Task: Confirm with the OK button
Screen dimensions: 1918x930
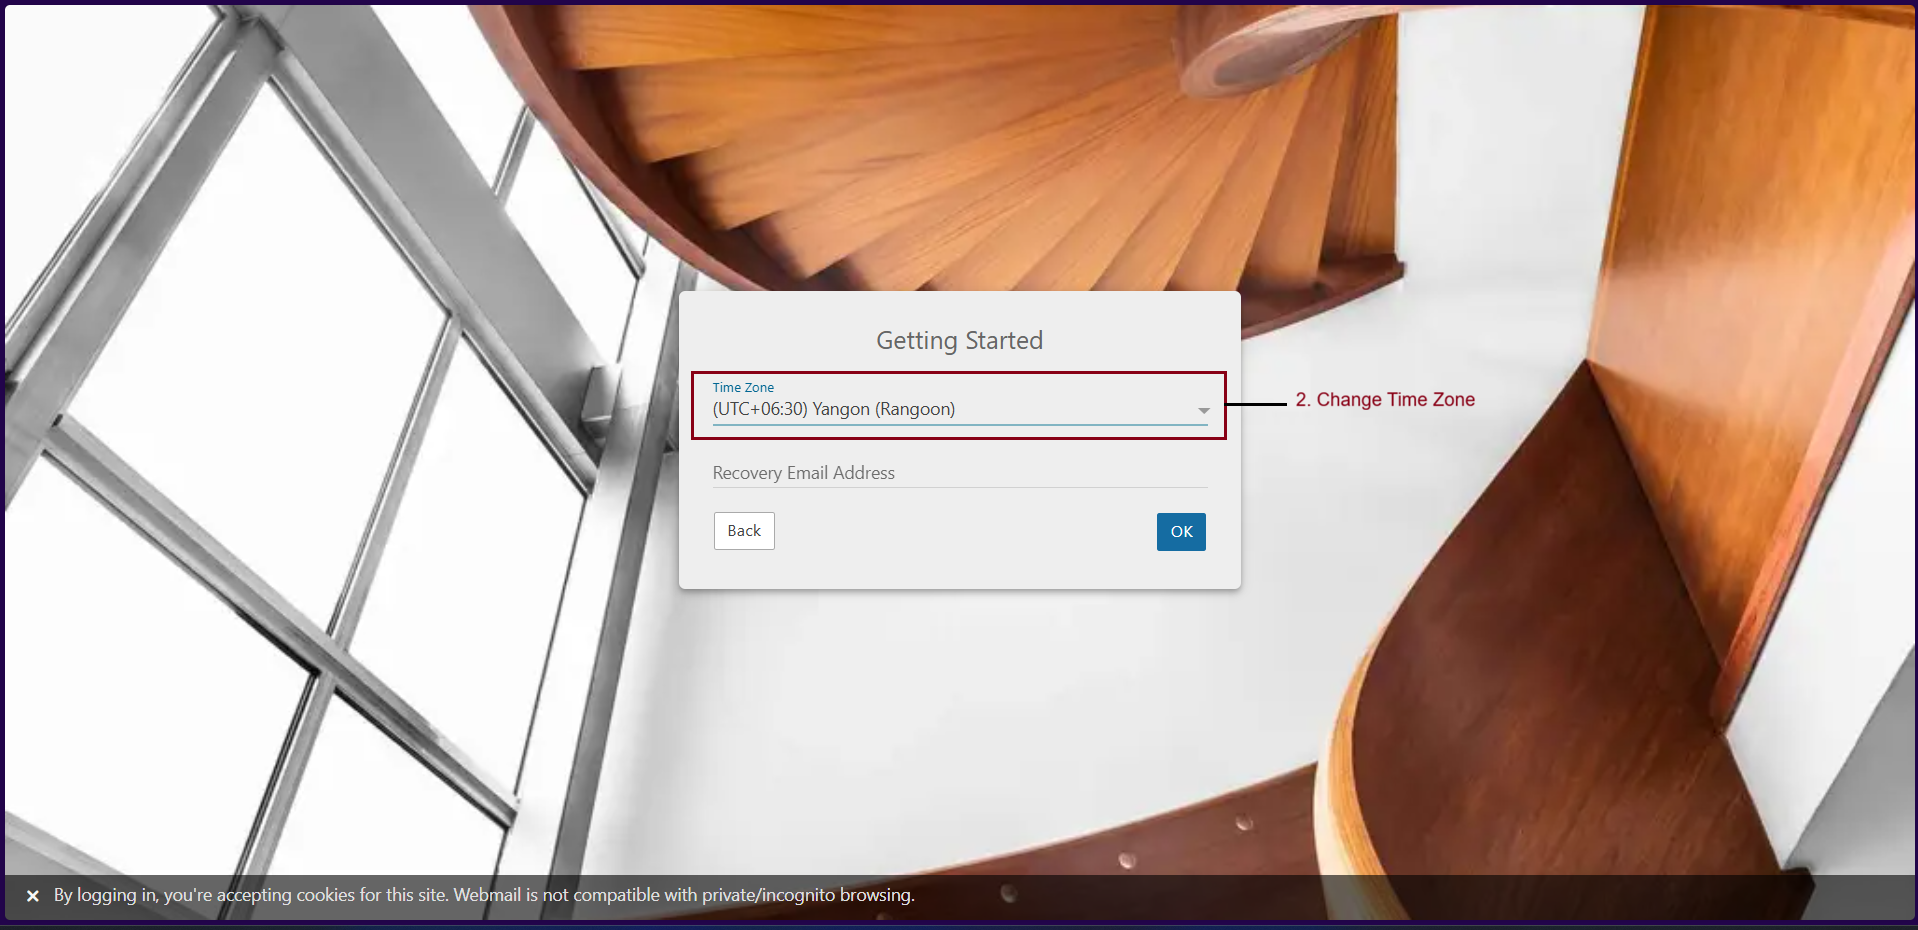Action: pyautogui.click(x=1181, y=532)
